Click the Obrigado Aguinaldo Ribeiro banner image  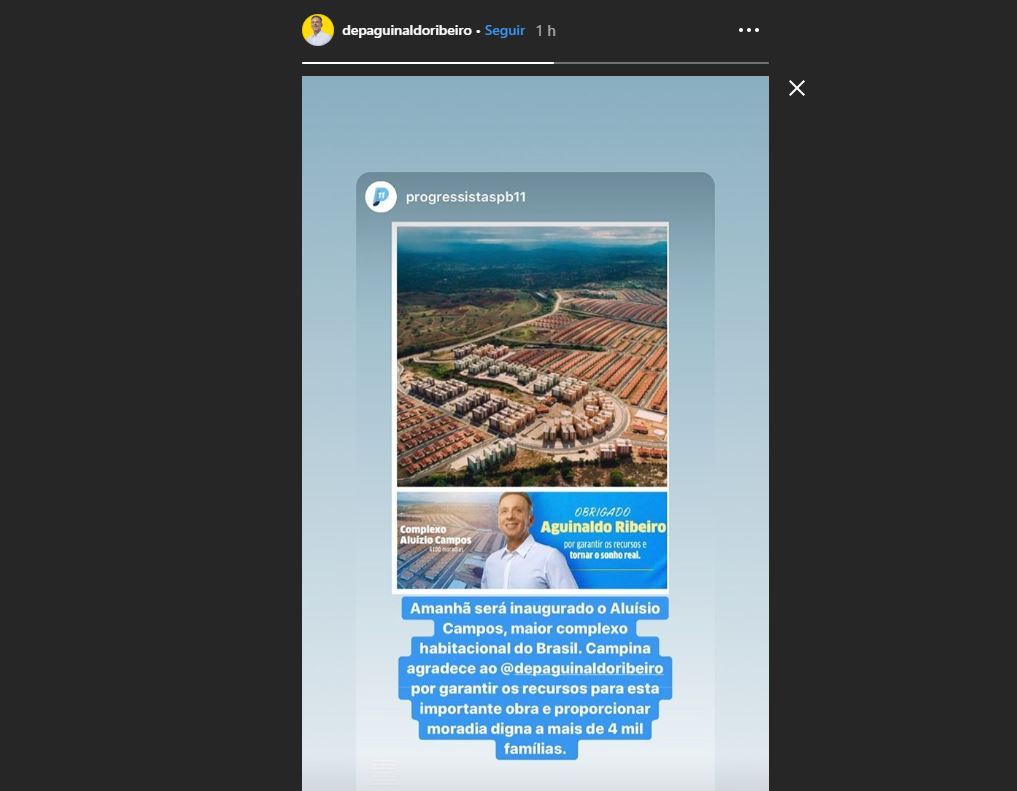click(x=532, y=540)
